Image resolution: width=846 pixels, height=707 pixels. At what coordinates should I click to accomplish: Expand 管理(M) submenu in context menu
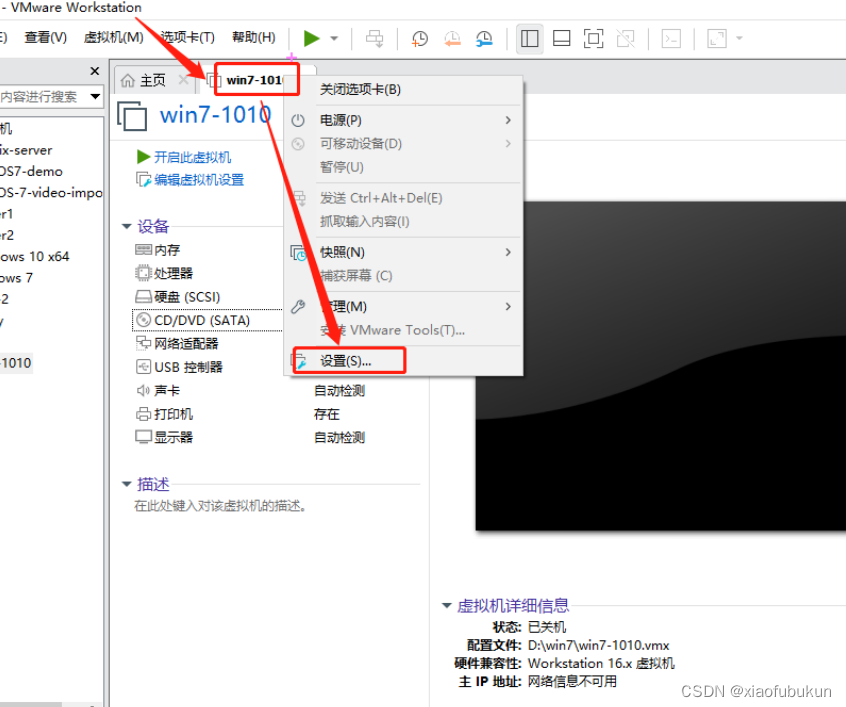[x=405, y=307]
